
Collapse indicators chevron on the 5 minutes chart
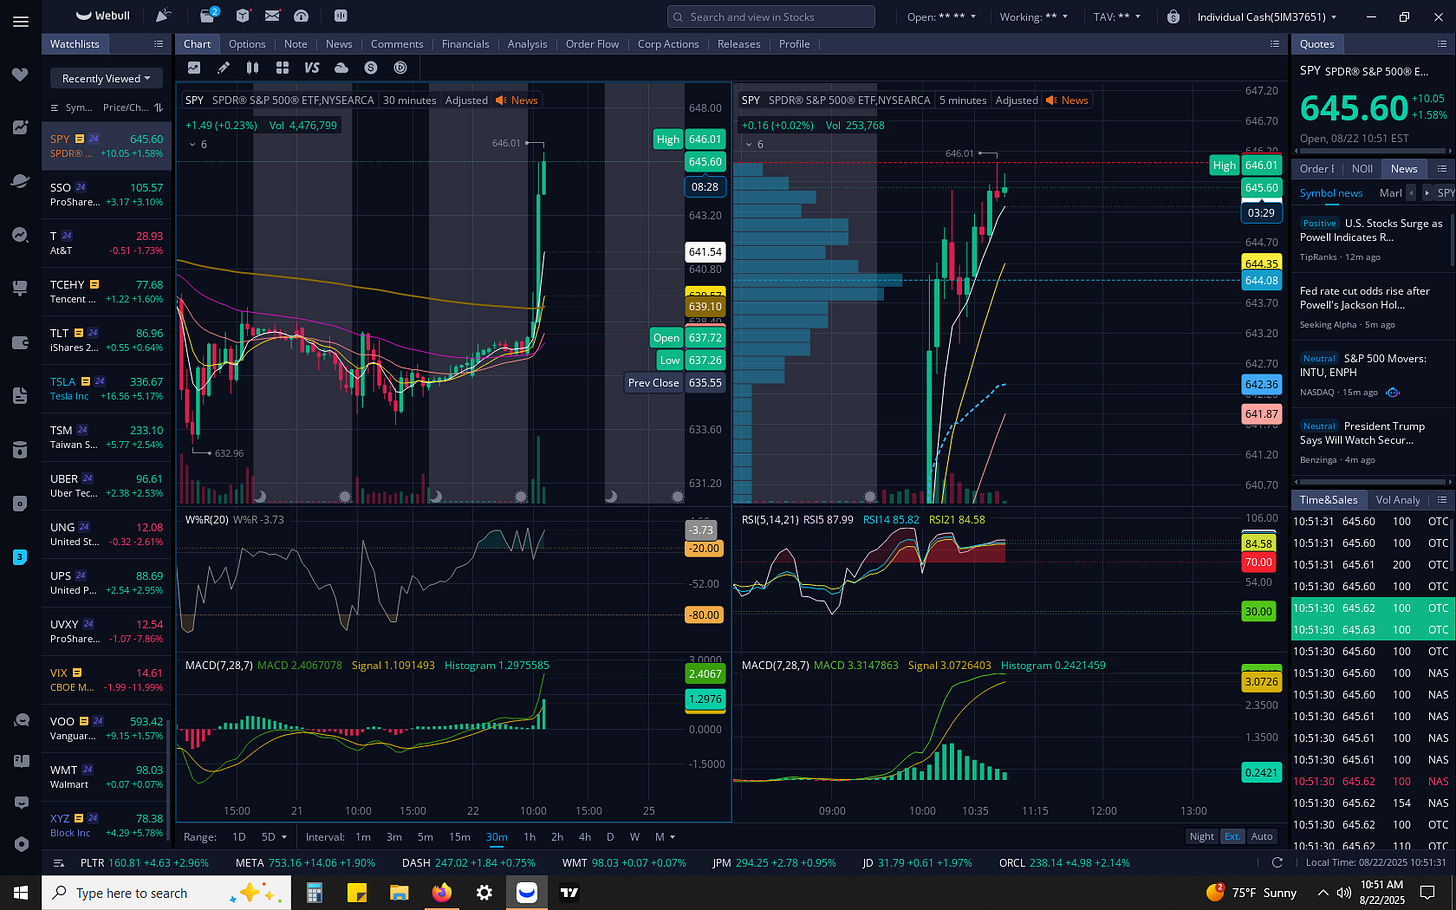click(747, 145)
